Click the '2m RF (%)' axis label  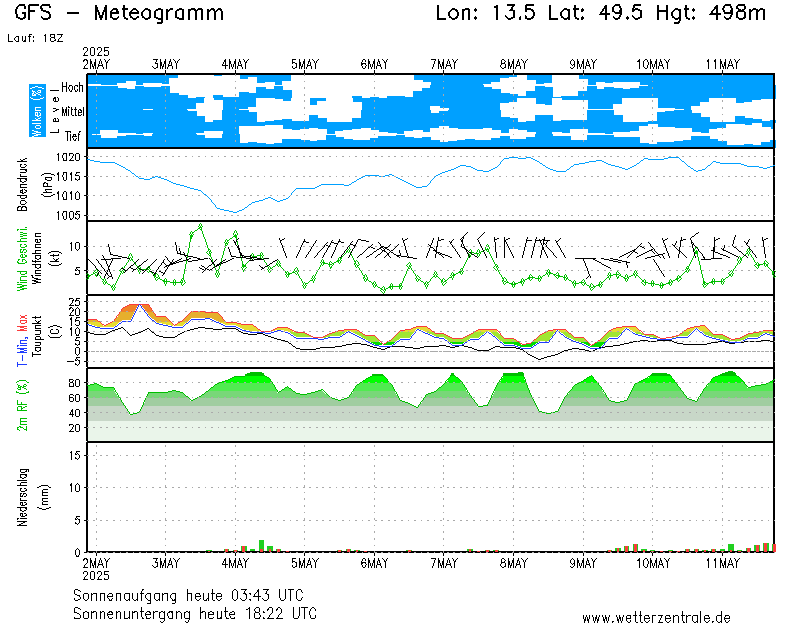point(22,405)
